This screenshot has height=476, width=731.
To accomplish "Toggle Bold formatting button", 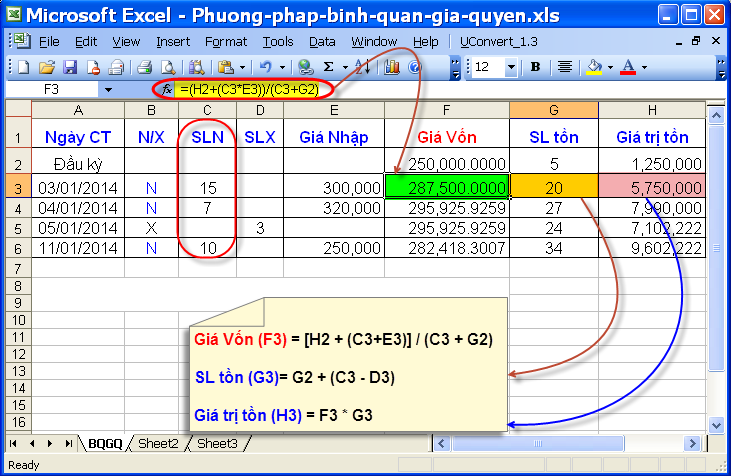I will 535,67.
